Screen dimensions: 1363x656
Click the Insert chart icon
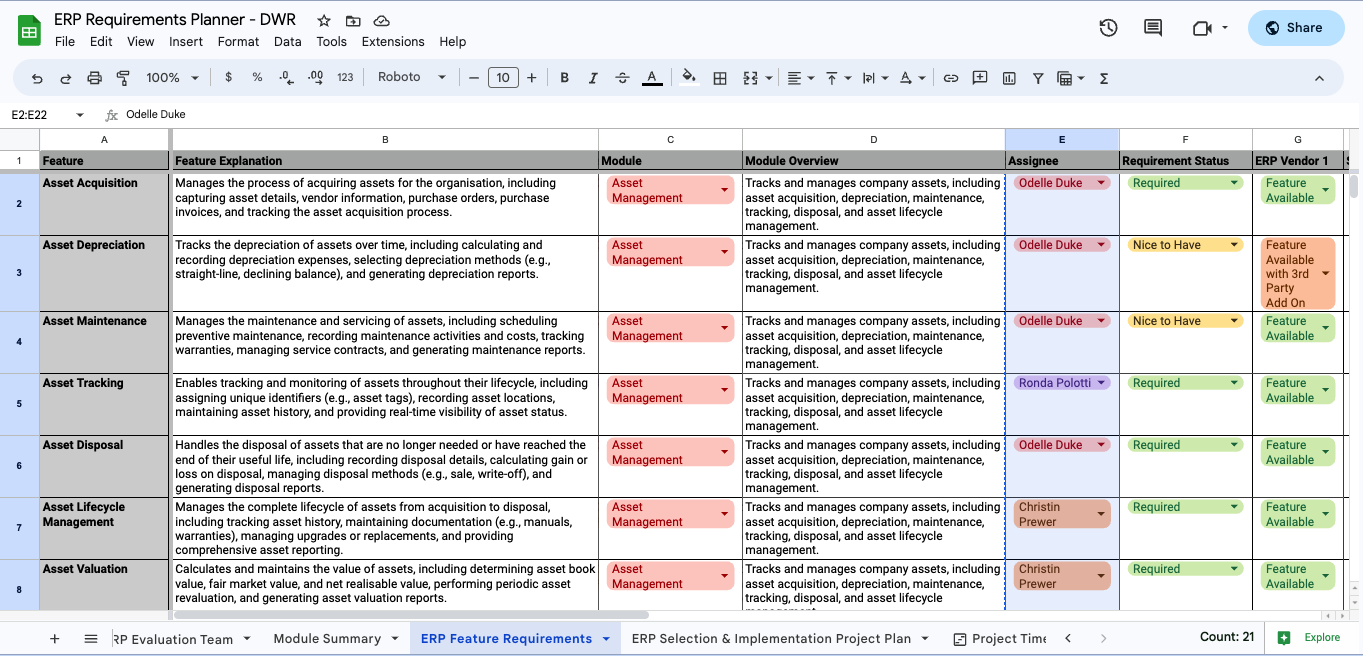(1009, 78)
